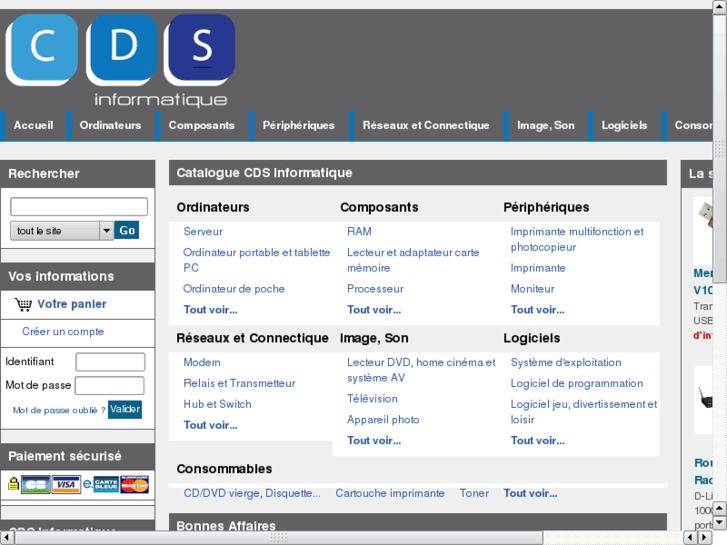Click the MasterCard logo

pos(134,484)
